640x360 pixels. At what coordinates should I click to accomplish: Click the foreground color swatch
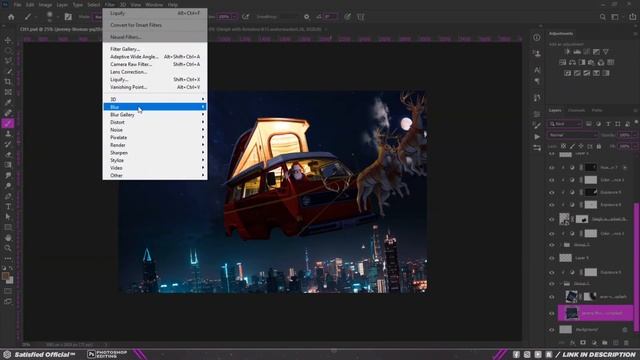point(5,276)
